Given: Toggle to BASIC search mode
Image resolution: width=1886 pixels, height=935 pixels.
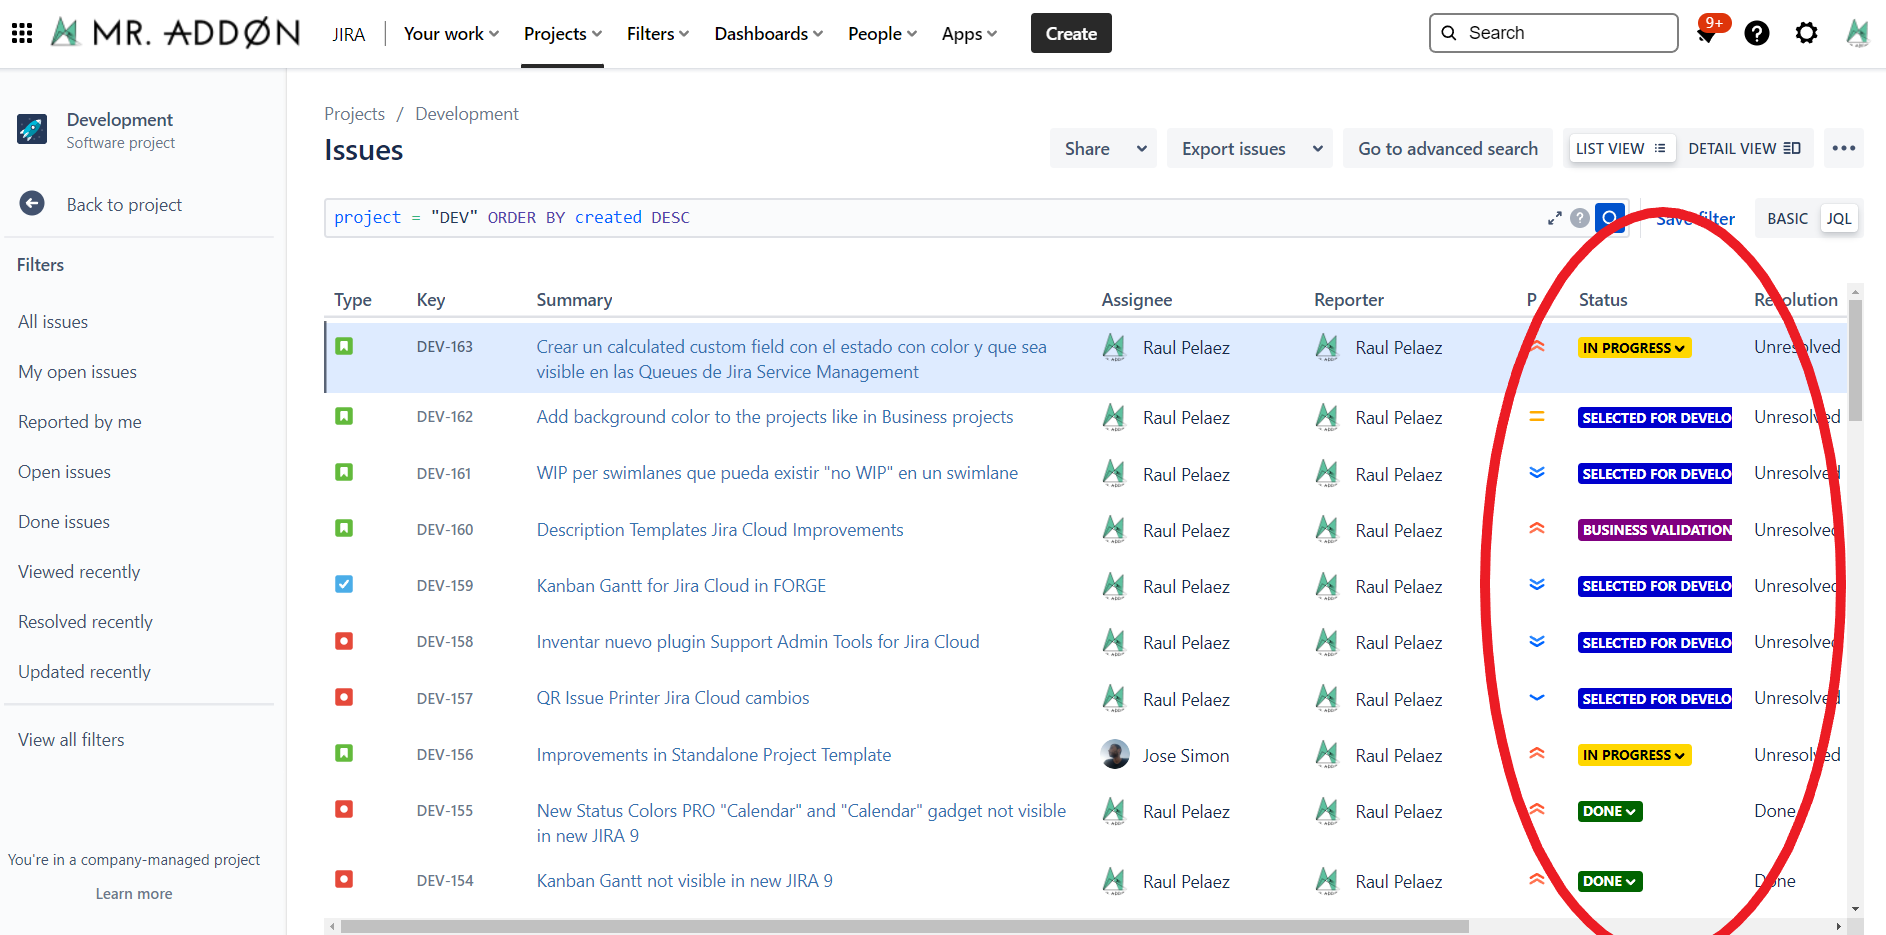Looking at the screenshot, I should tap(1787, 219).
